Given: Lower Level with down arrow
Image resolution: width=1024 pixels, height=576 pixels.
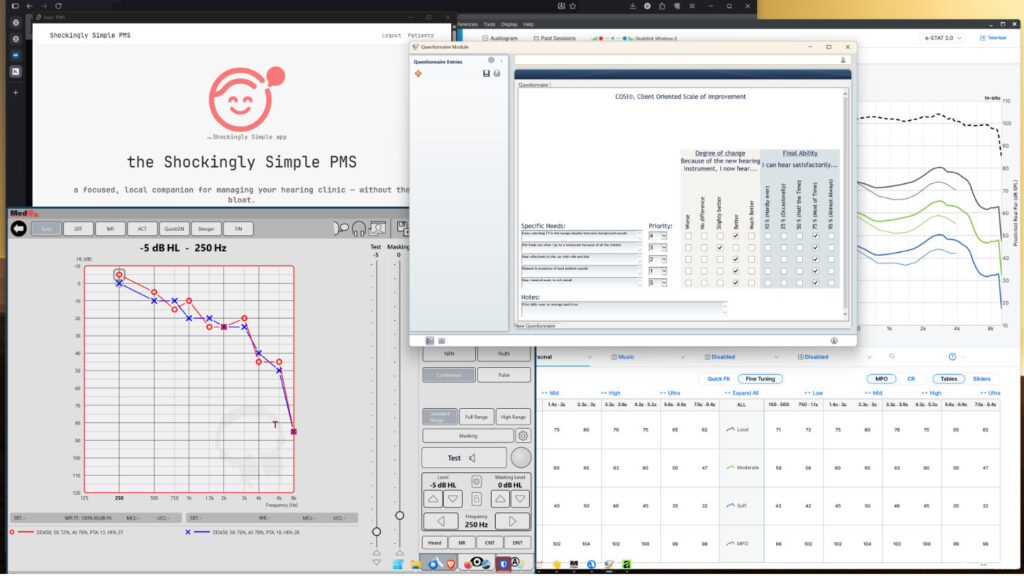Looking at the screenshot, I should 453,499.
